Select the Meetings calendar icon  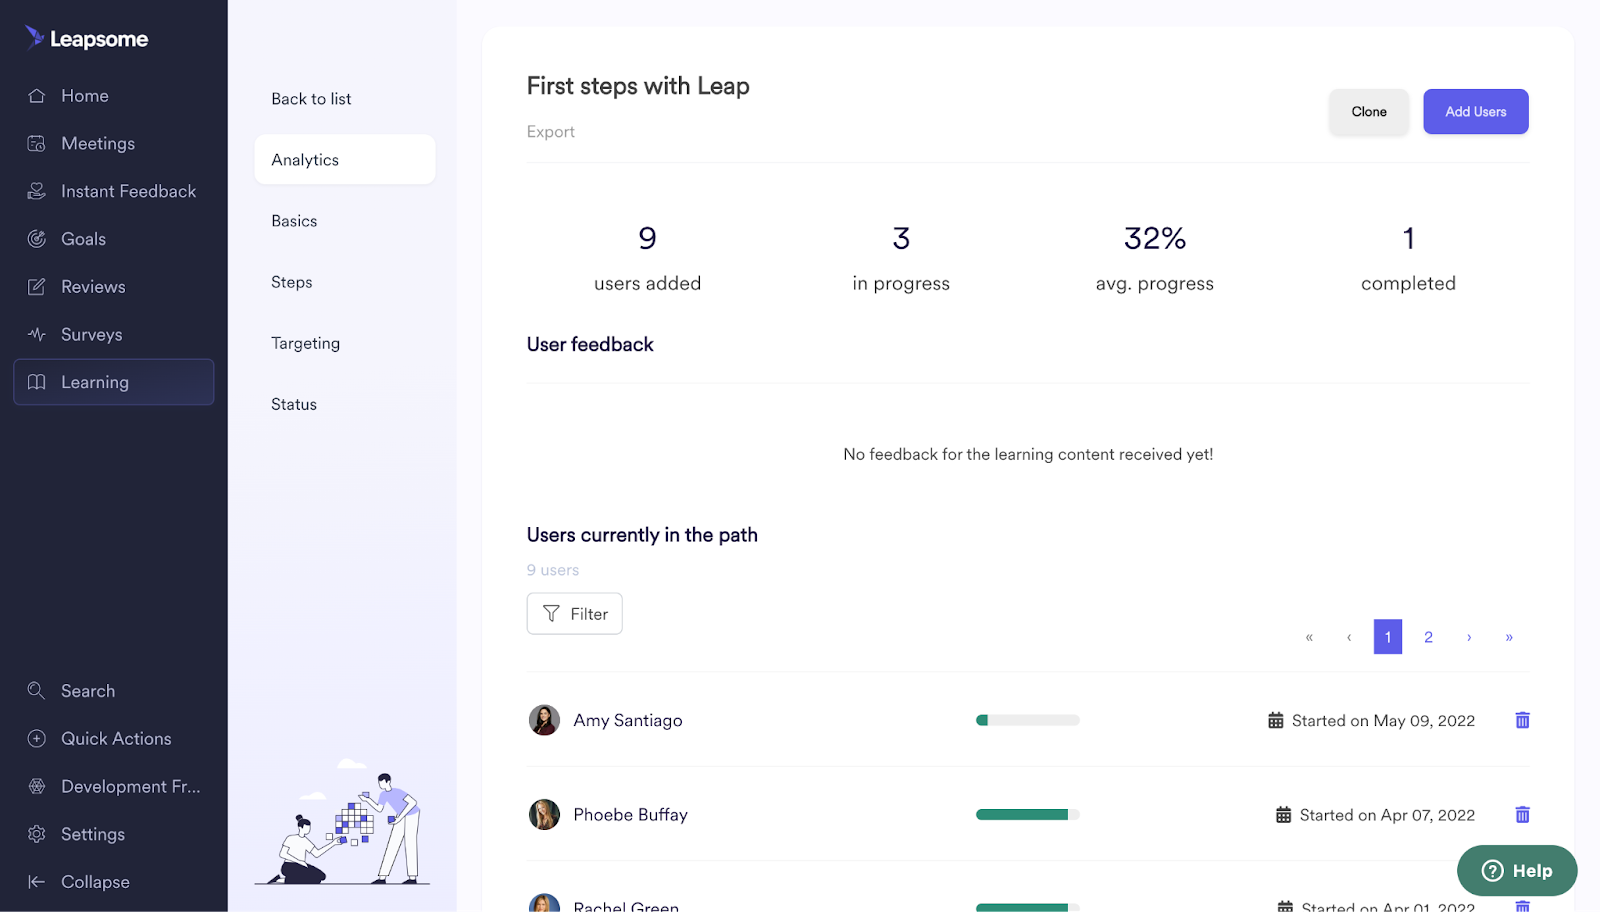(36, 143)
